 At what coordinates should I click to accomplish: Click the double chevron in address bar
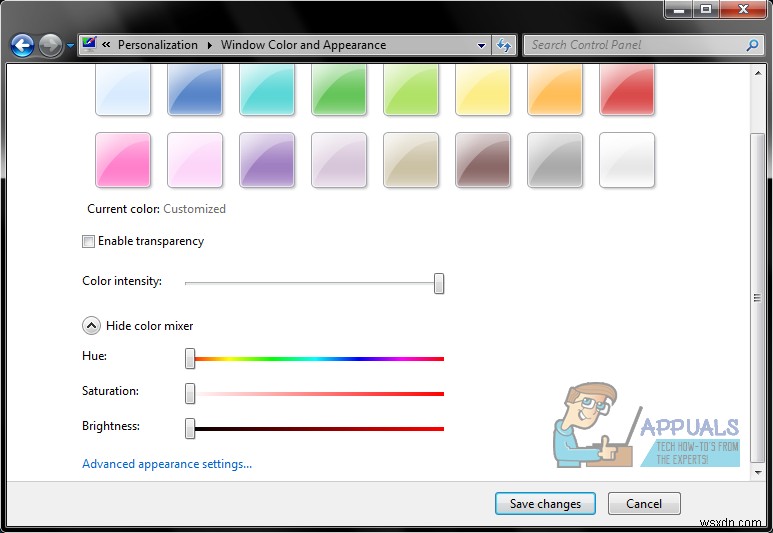(x=106, y=45)
